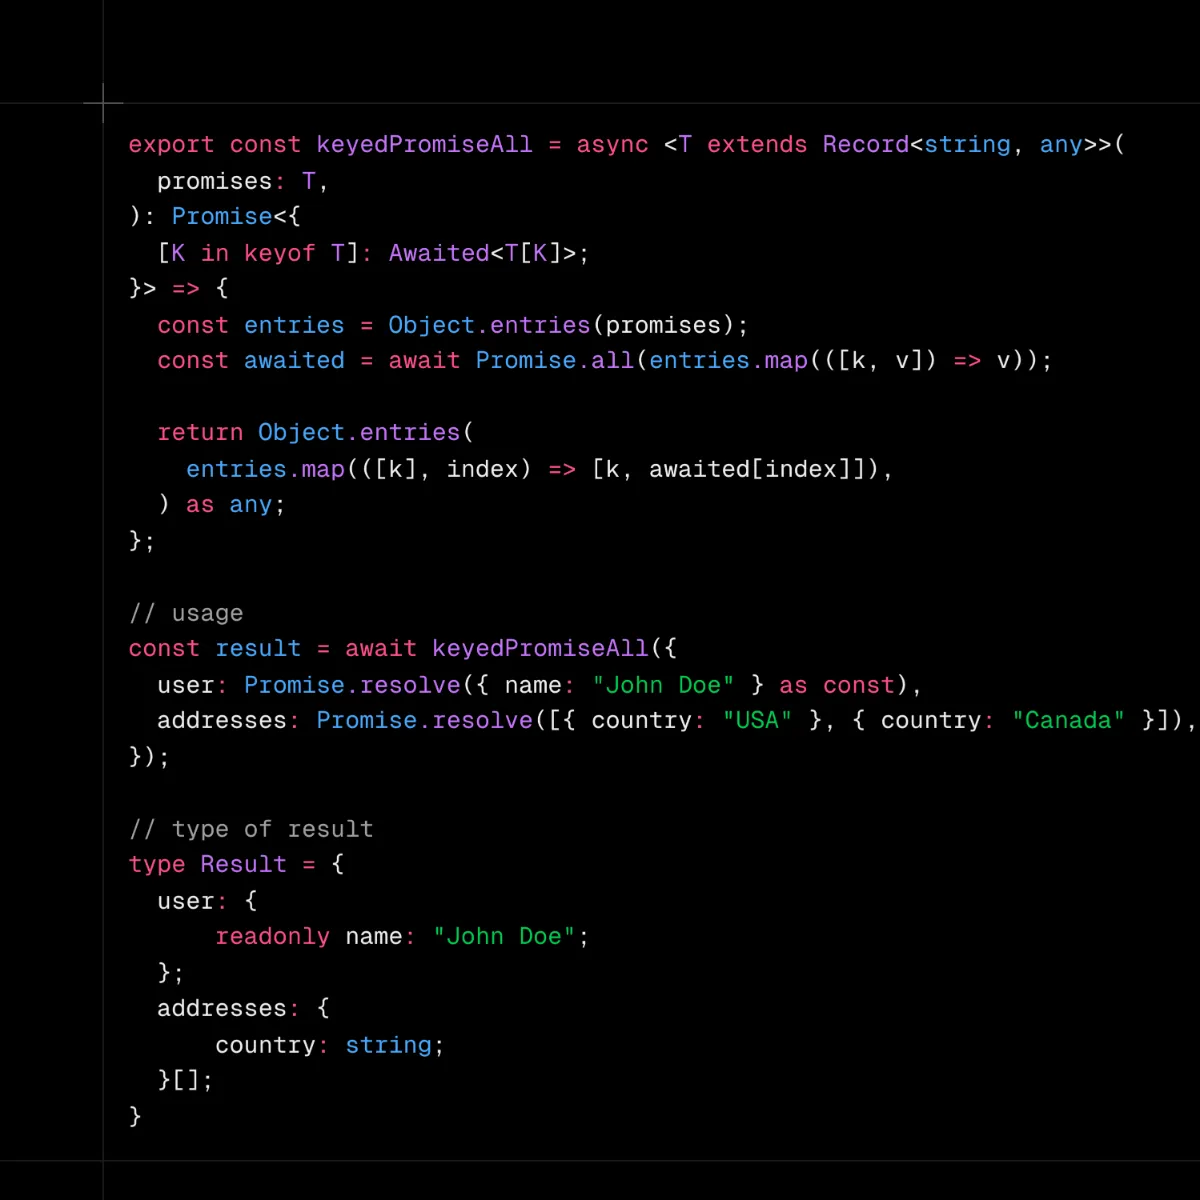Click the 'extends' keyword in generics

click(756, 145)
